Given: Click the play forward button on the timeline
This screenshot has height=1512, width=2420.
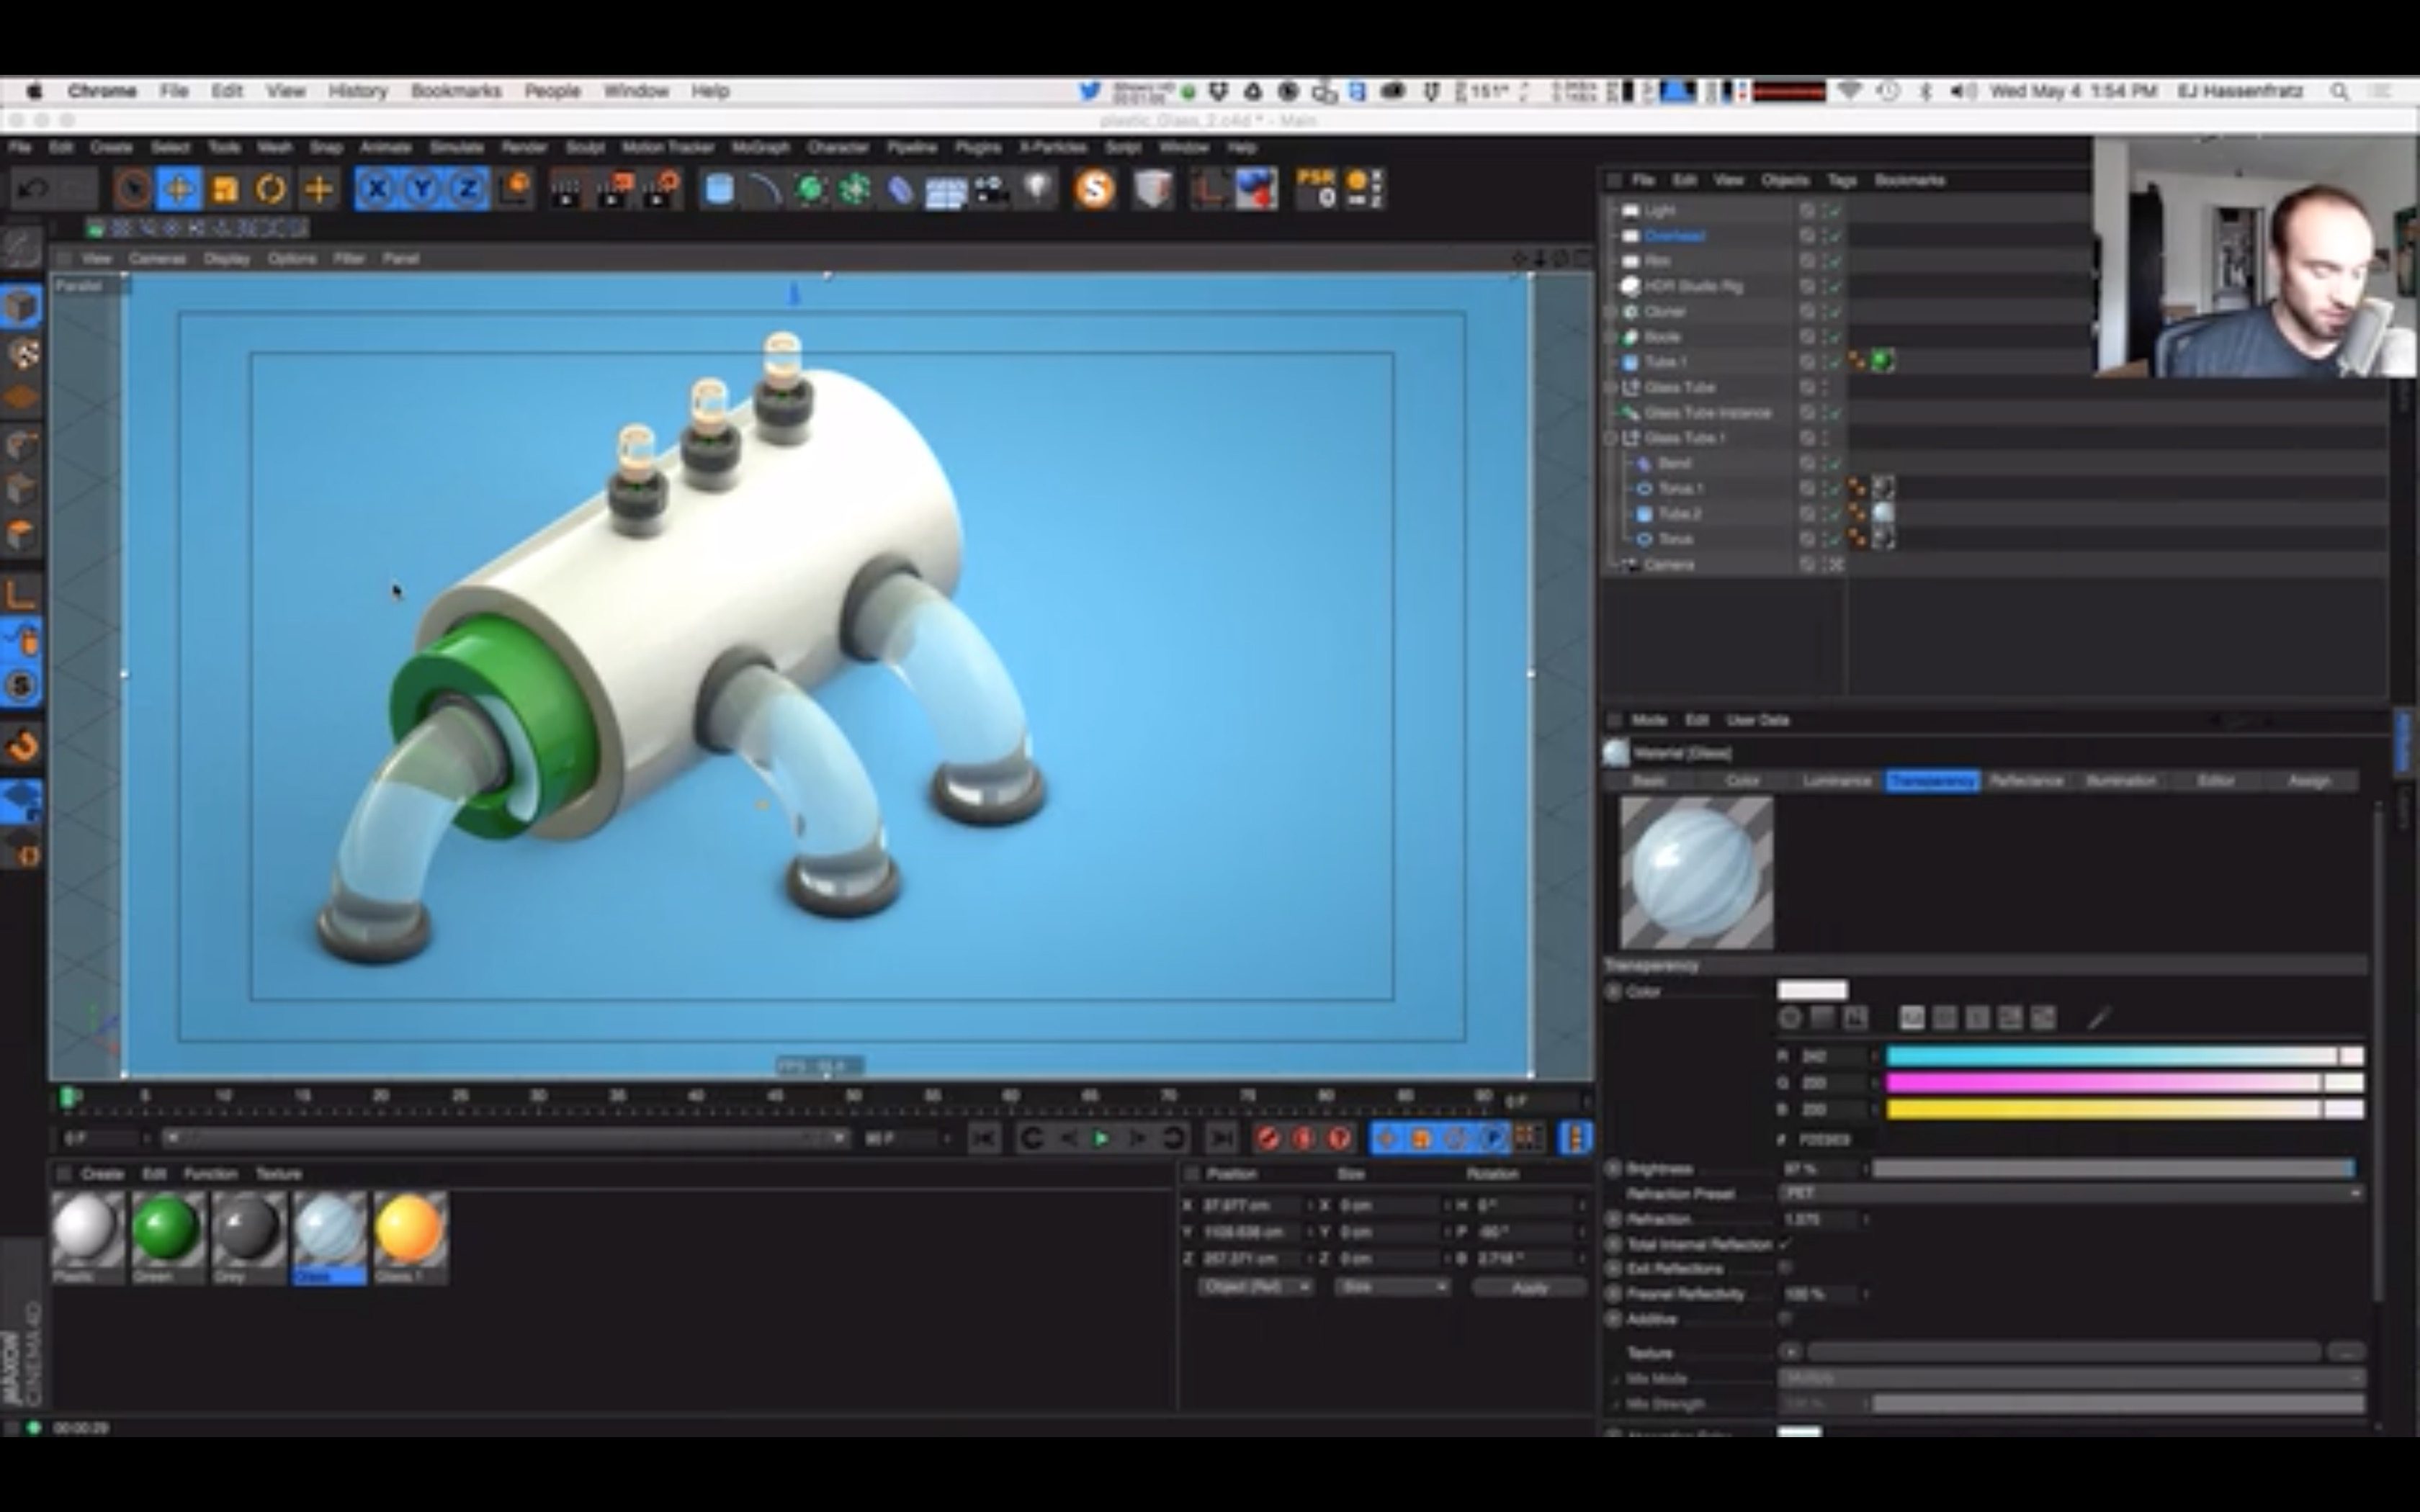Looking at the screenshot, I should click(x=1101, y=1139).
